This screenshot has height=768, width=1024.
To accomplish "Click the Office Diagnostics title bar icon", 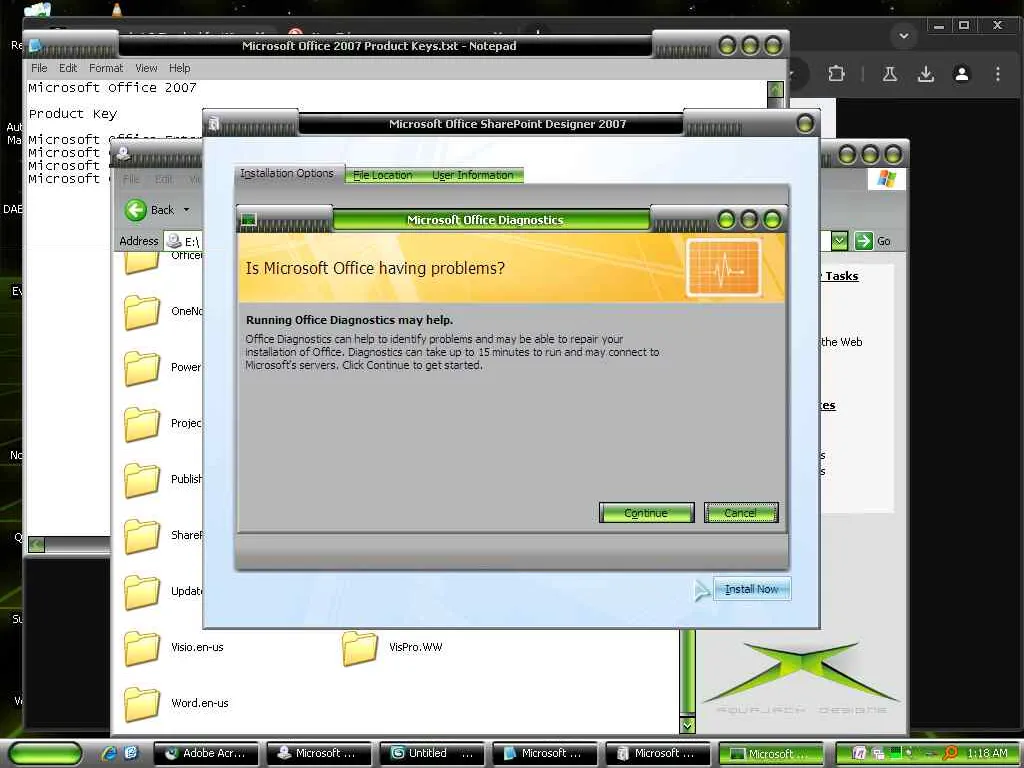I will click(248, 219).
